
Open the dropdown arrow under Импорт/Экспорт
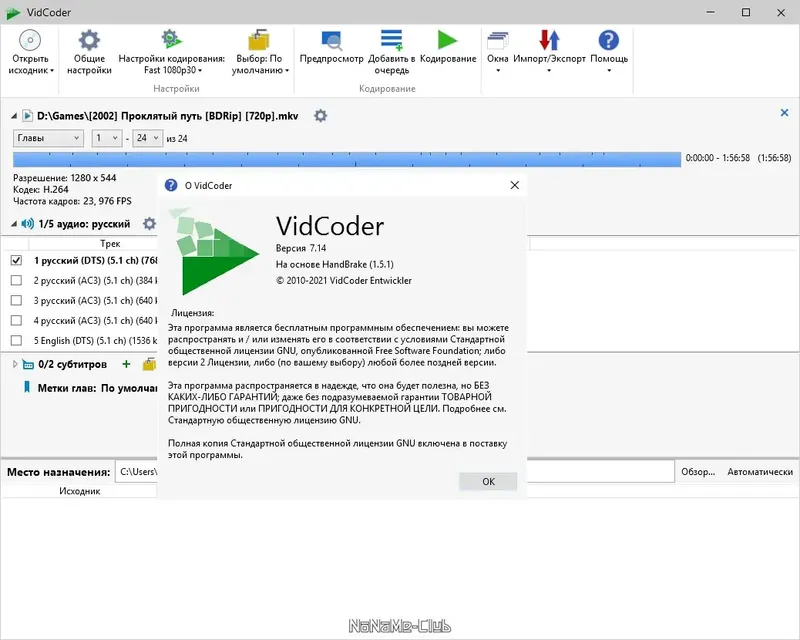click(x=549, y=70)
